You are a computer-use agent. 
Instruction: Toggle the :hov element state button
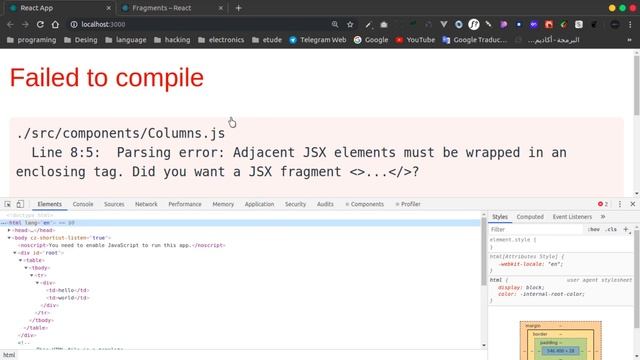[x=593, y=229]
